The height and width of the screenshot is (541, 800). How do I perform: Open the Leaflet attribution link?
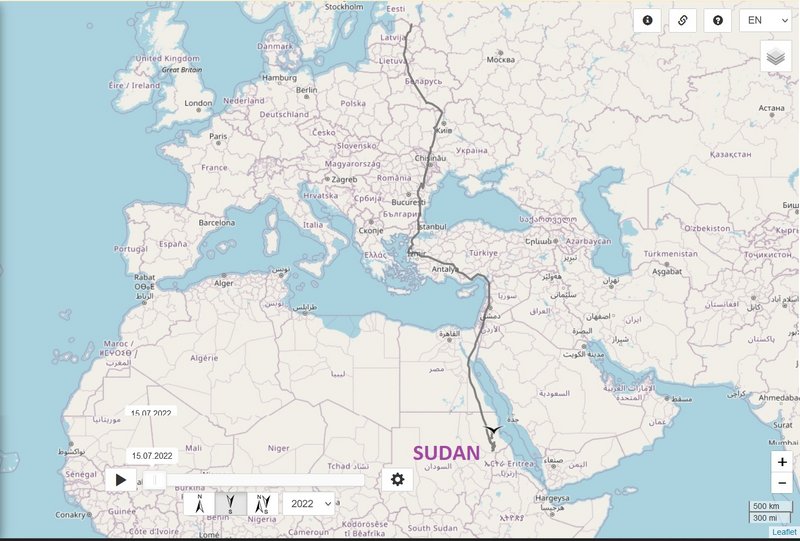[785, 532]
